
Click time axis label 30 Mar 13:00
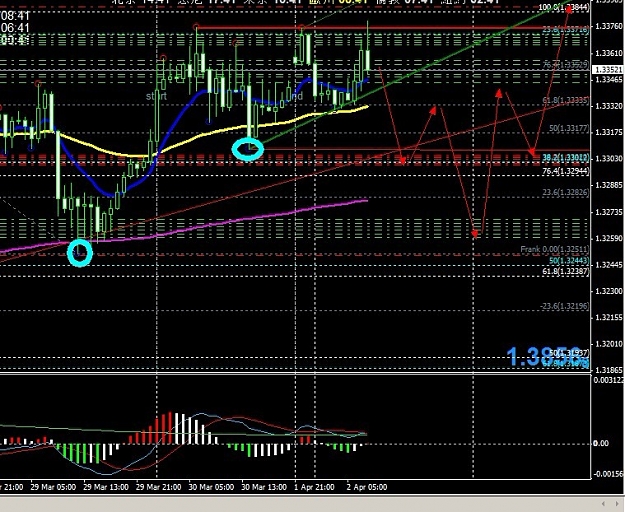pos(264,487)
